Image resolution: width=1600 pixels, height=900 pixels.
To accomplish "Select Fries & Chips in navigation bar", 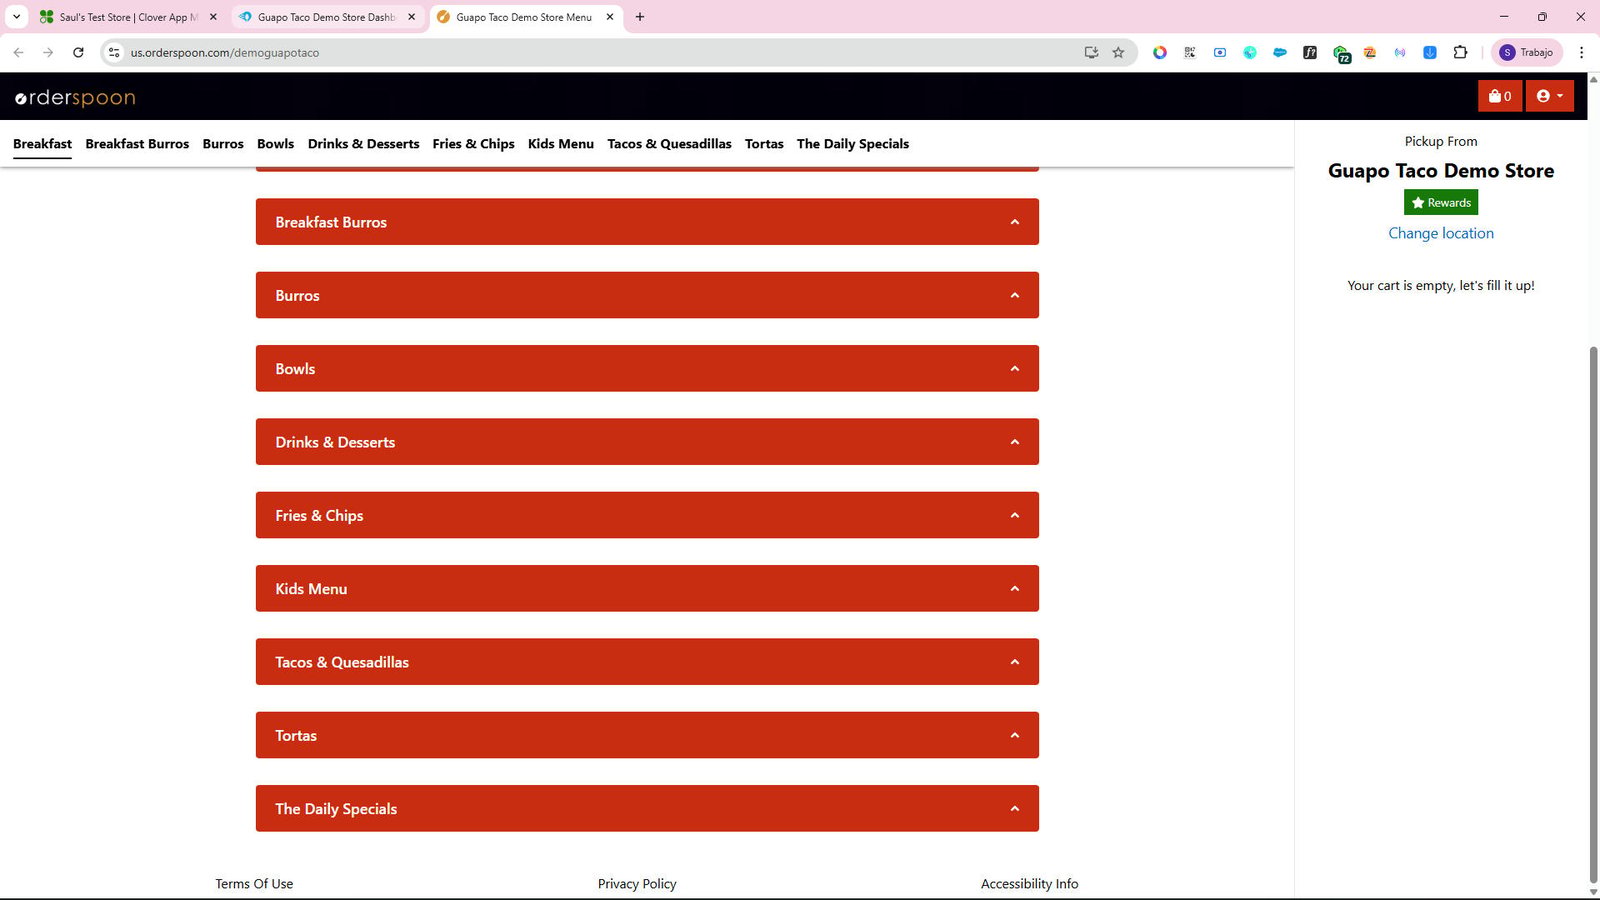I will (473, 144).
